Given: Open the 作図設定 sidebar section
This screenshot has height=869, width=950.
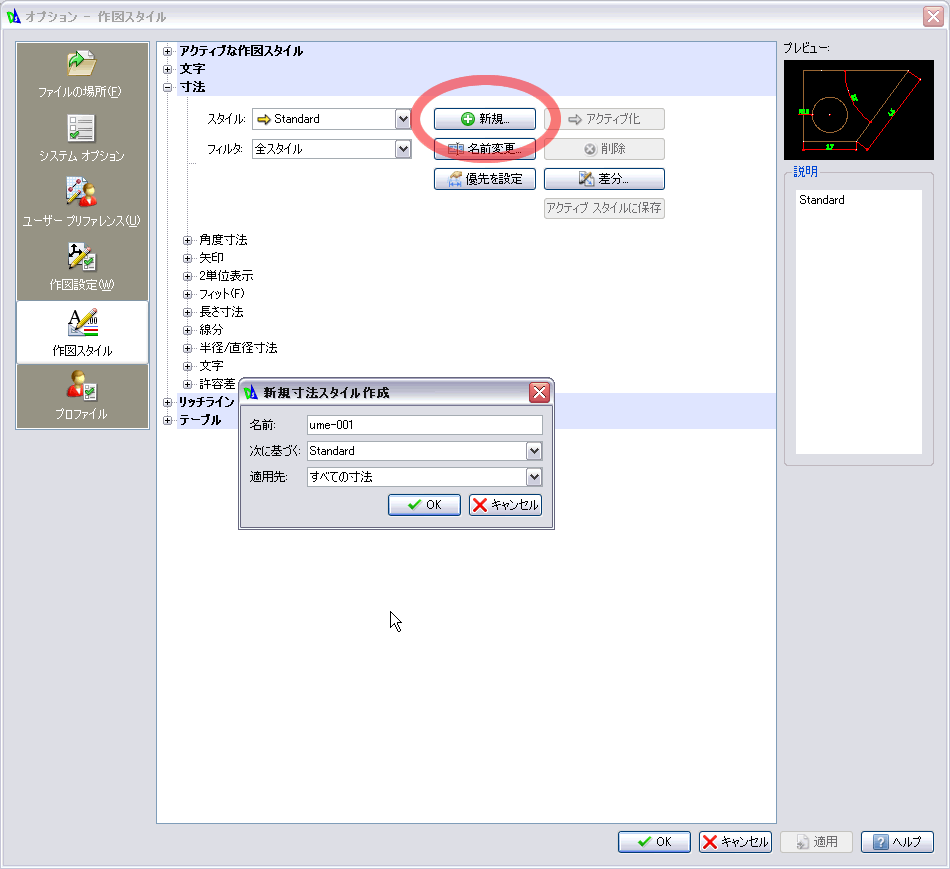Looking at the screenshot, I should tap(81, 267).
